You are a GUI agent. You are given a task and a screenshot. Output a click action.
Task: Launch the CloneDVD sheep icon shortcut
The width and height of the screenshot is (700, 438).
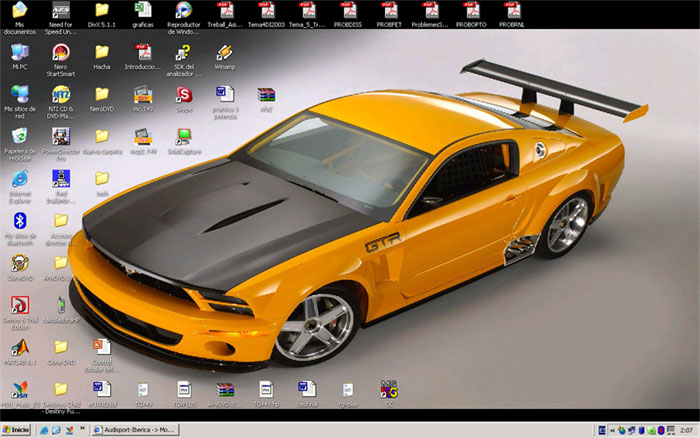click(x=20, y=263)
